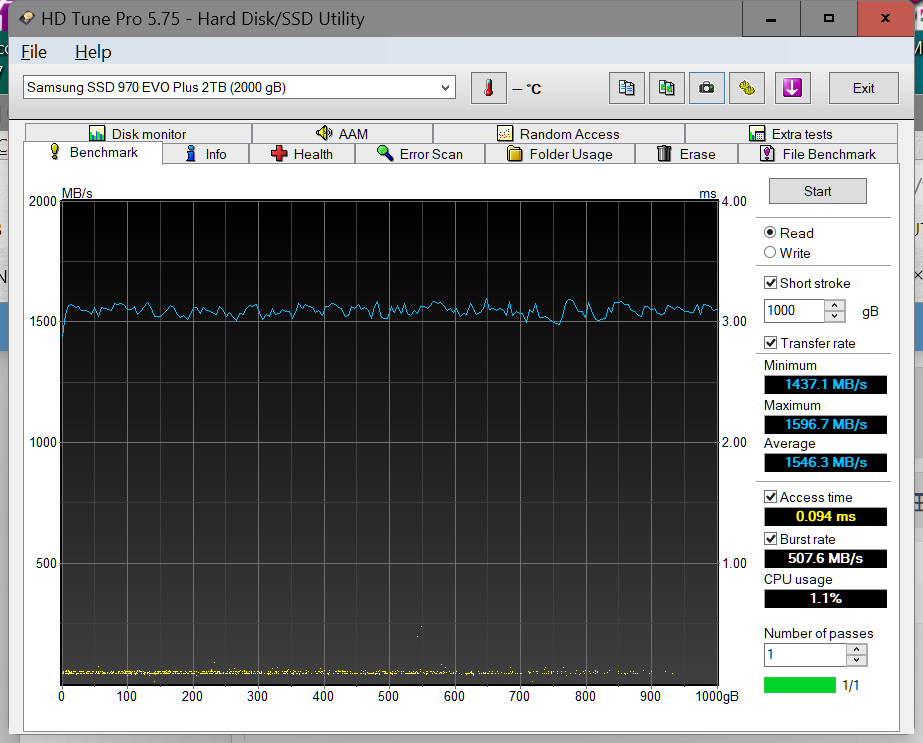This screenshot has width=923, height=743.
Task: Click the yellow options icon
Action: pos(747,88)
